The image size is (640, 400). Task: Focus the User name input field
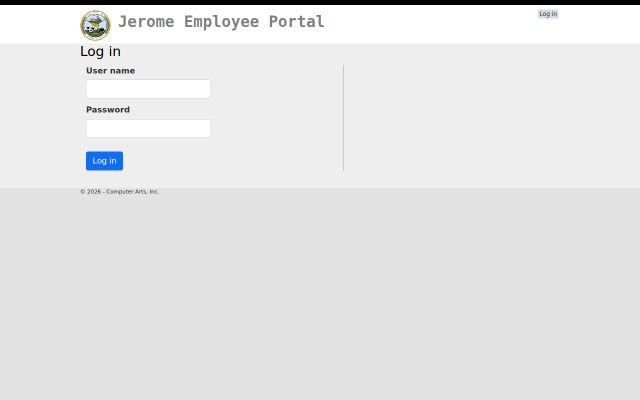[x=148, y=89]
